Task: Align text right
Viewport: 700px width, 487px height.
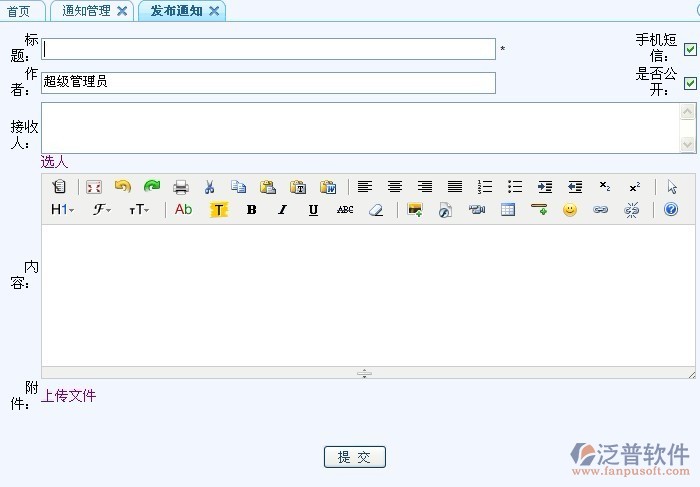Action: (x=425, y=187)
